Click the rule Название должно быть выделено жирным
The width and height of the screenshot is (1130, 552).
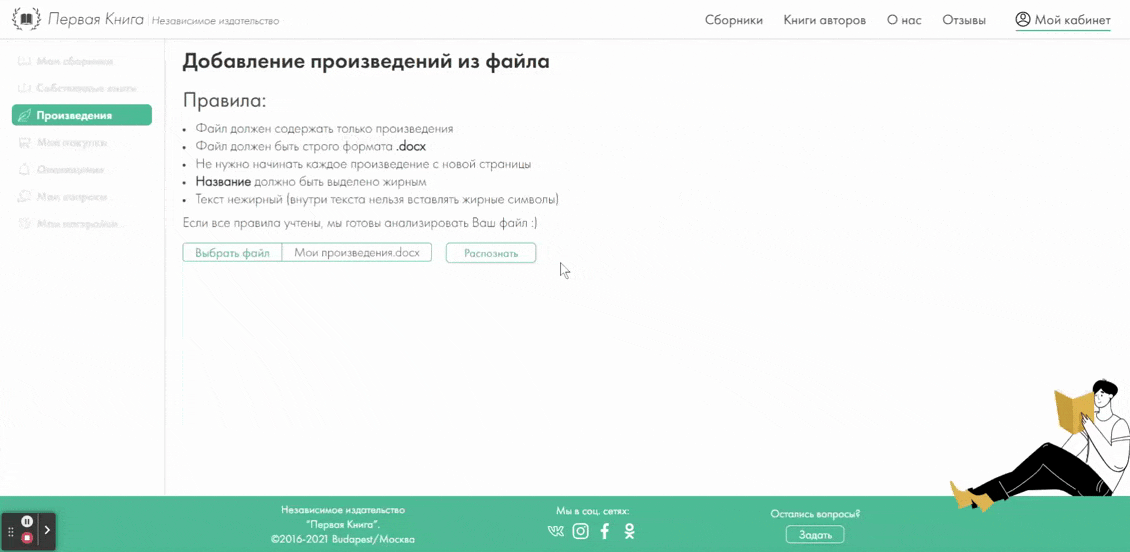click(x=311, y=182)
